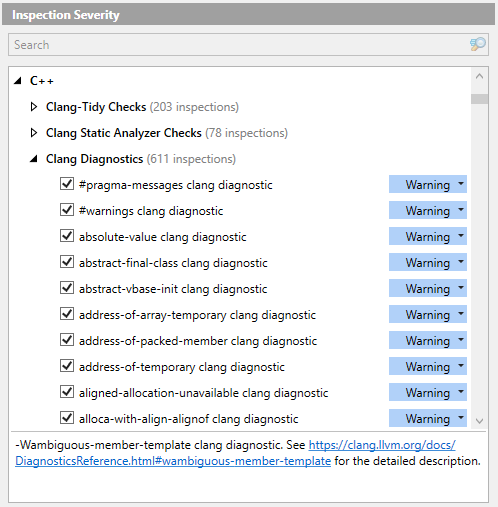Uncheck #pragma-messages clang diagnostic
498x507 pixels.
click(x=67, y=184)
